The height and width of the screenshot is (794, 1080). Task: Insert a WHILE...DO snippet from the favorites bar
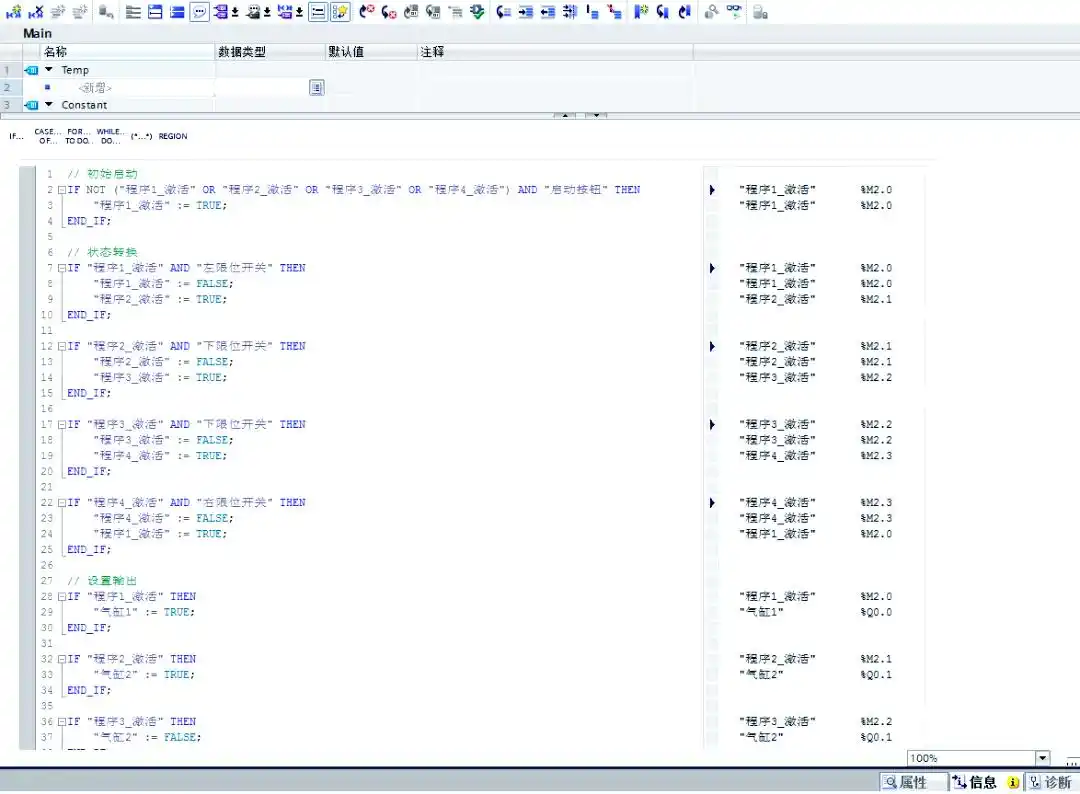coord(110,136)
